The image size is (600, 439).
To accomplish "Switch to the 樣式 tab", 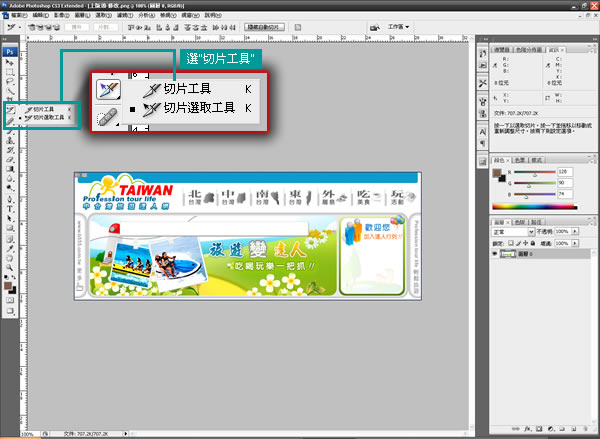I will tap(536, 160).
